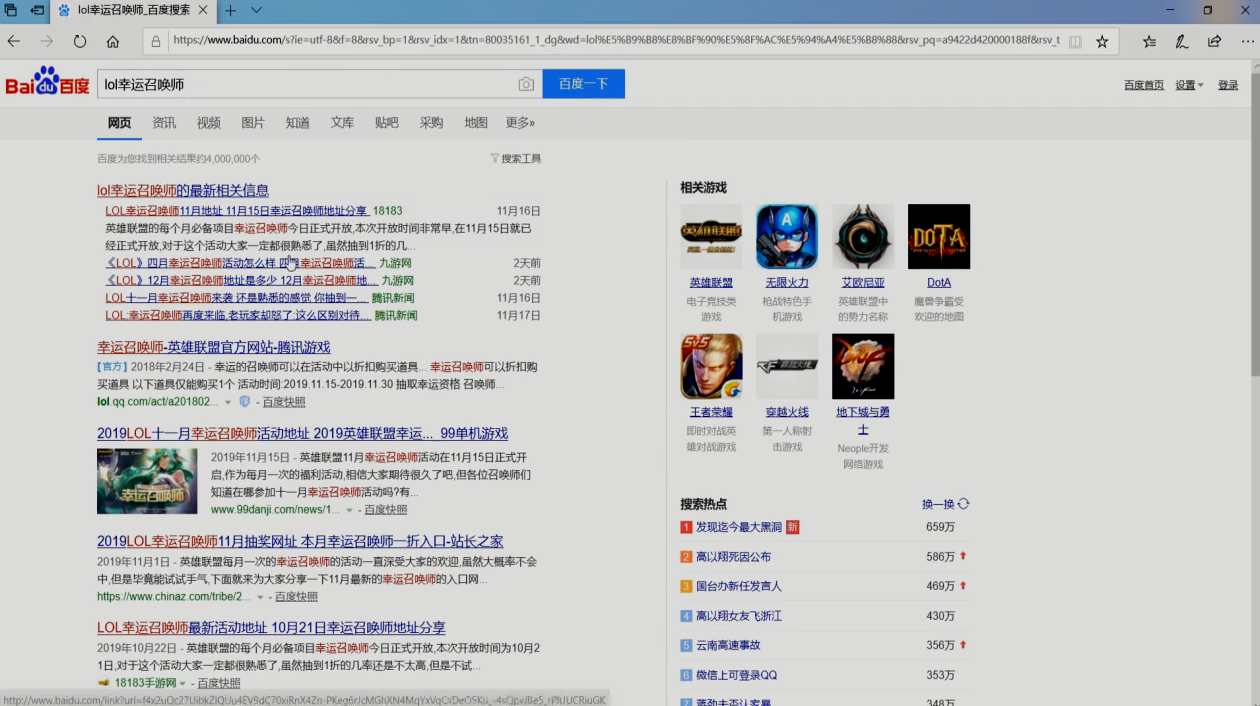Screen dimensions: 1260x706
Task: Click 艾欧尼亚 game icon
Action: tap(863, 236)
